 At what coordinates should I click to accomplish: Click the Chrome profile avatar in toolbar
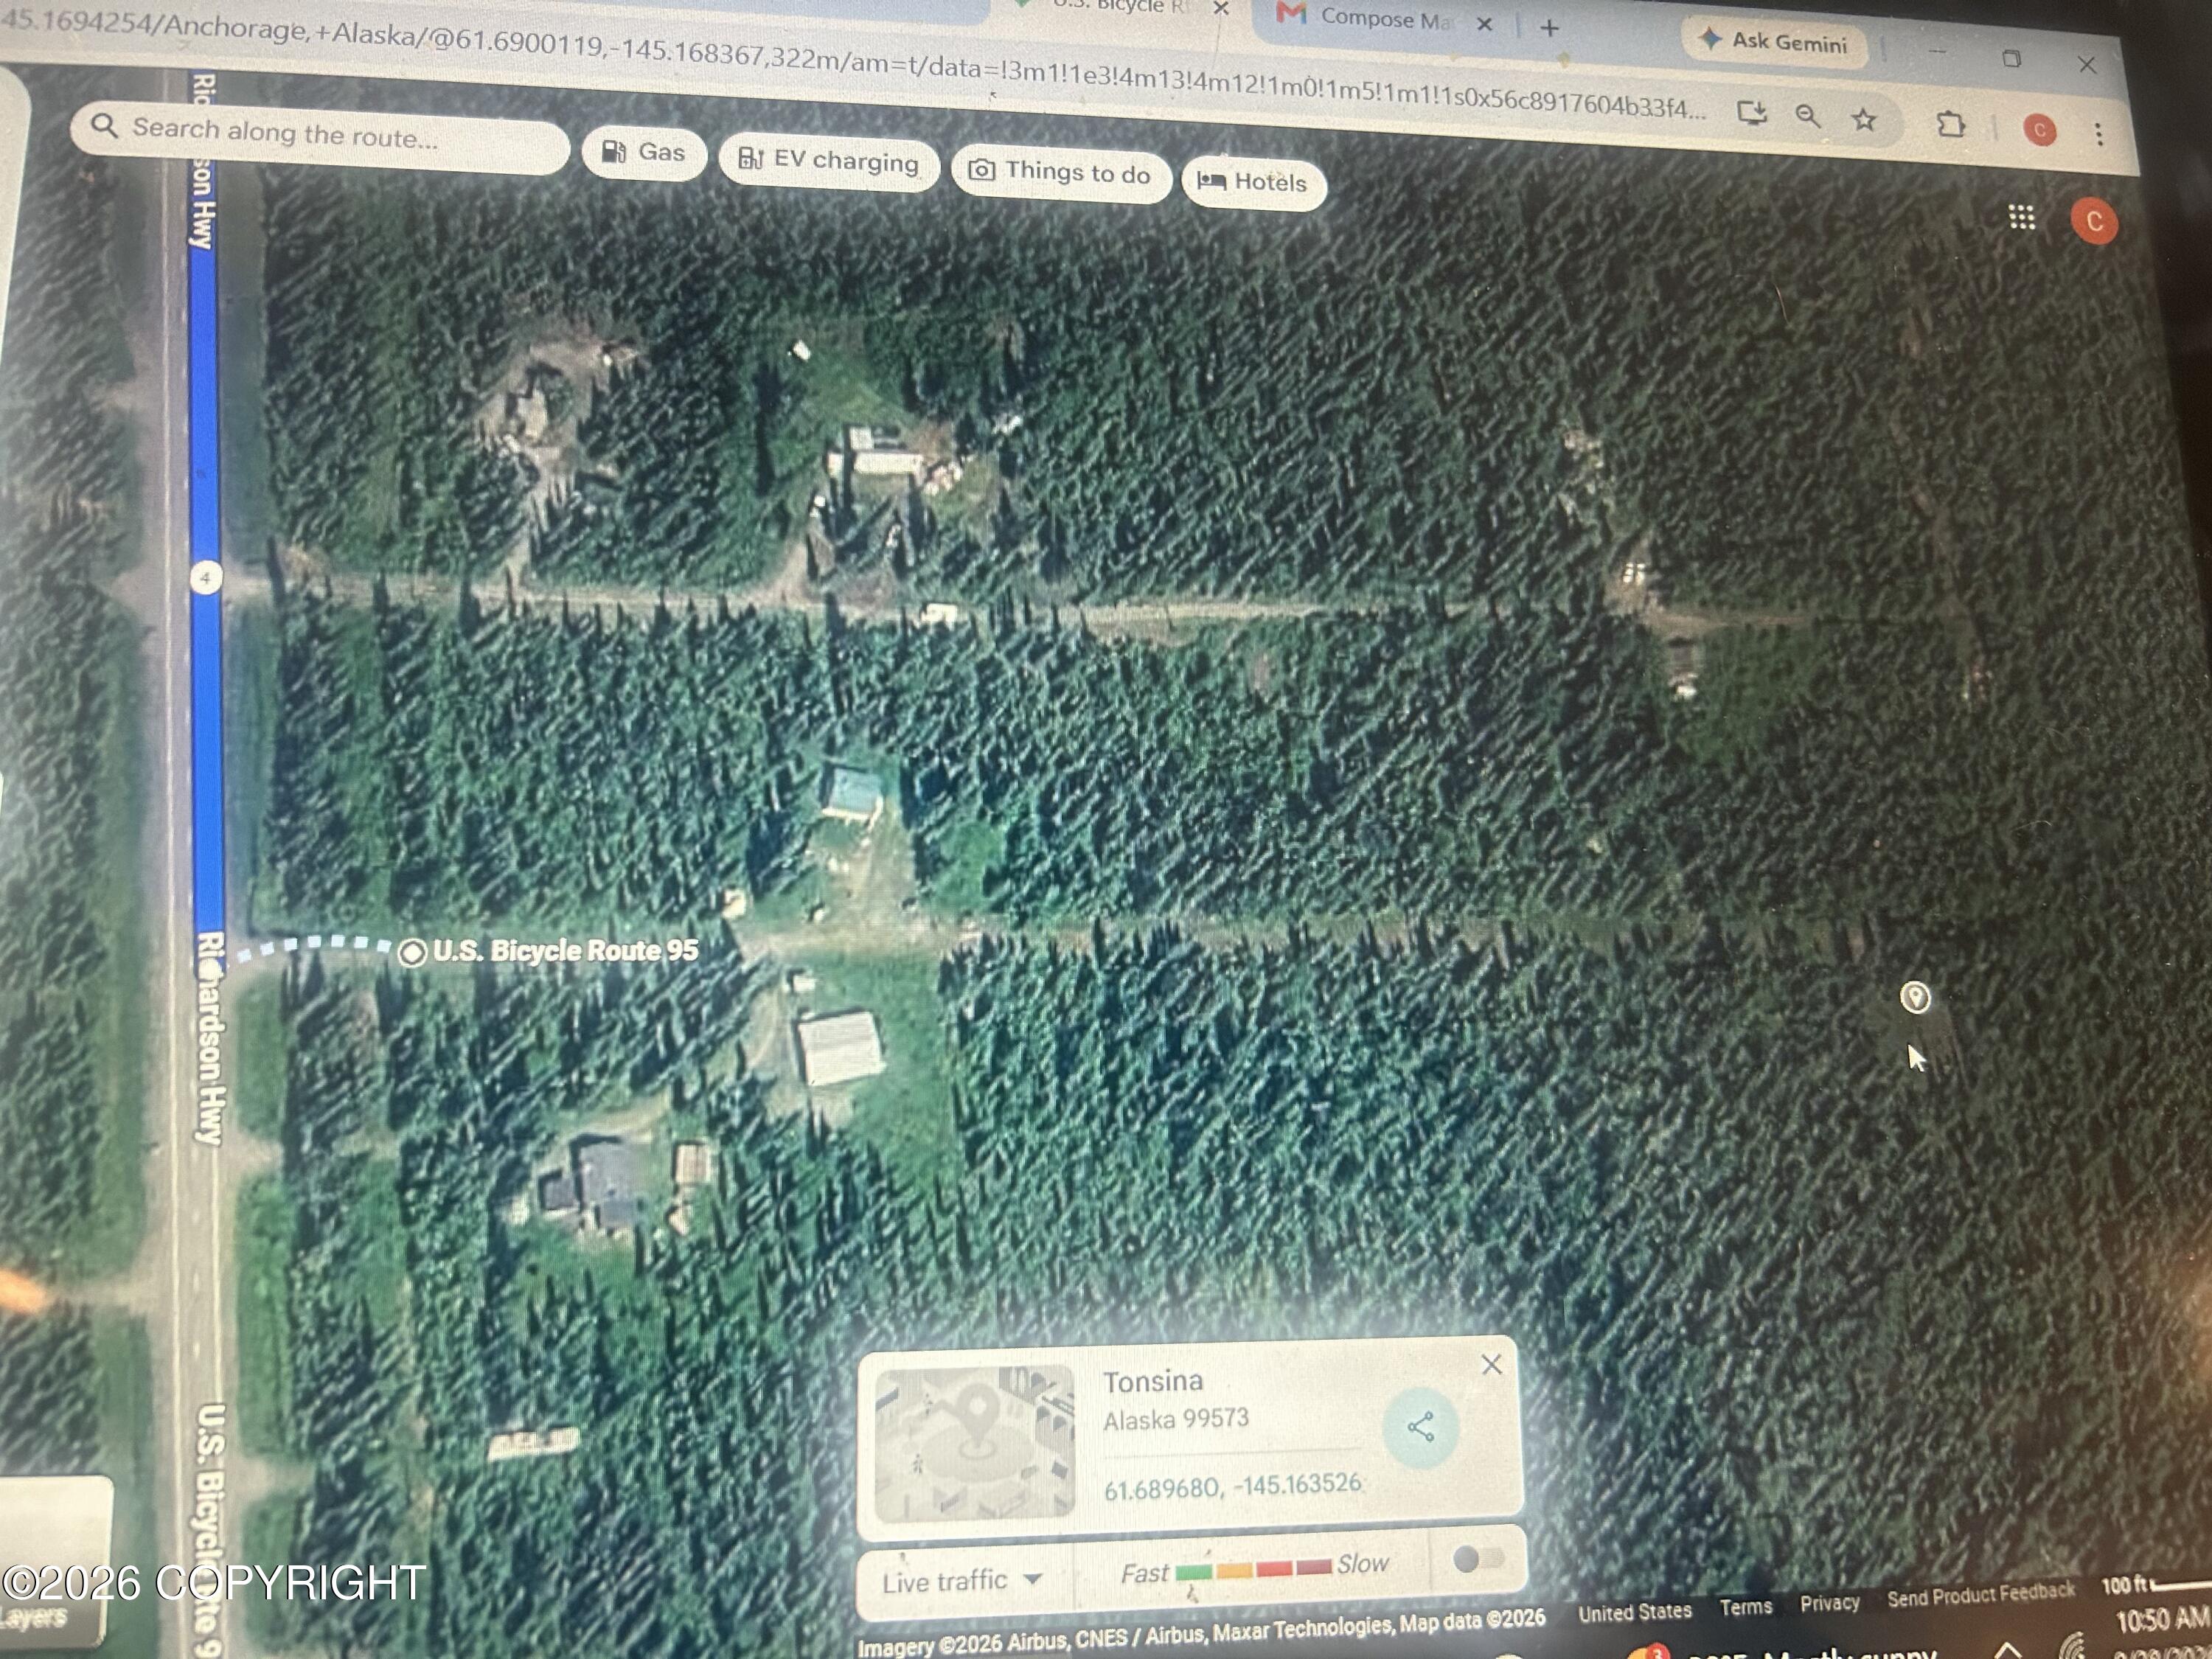[2039, 130]
